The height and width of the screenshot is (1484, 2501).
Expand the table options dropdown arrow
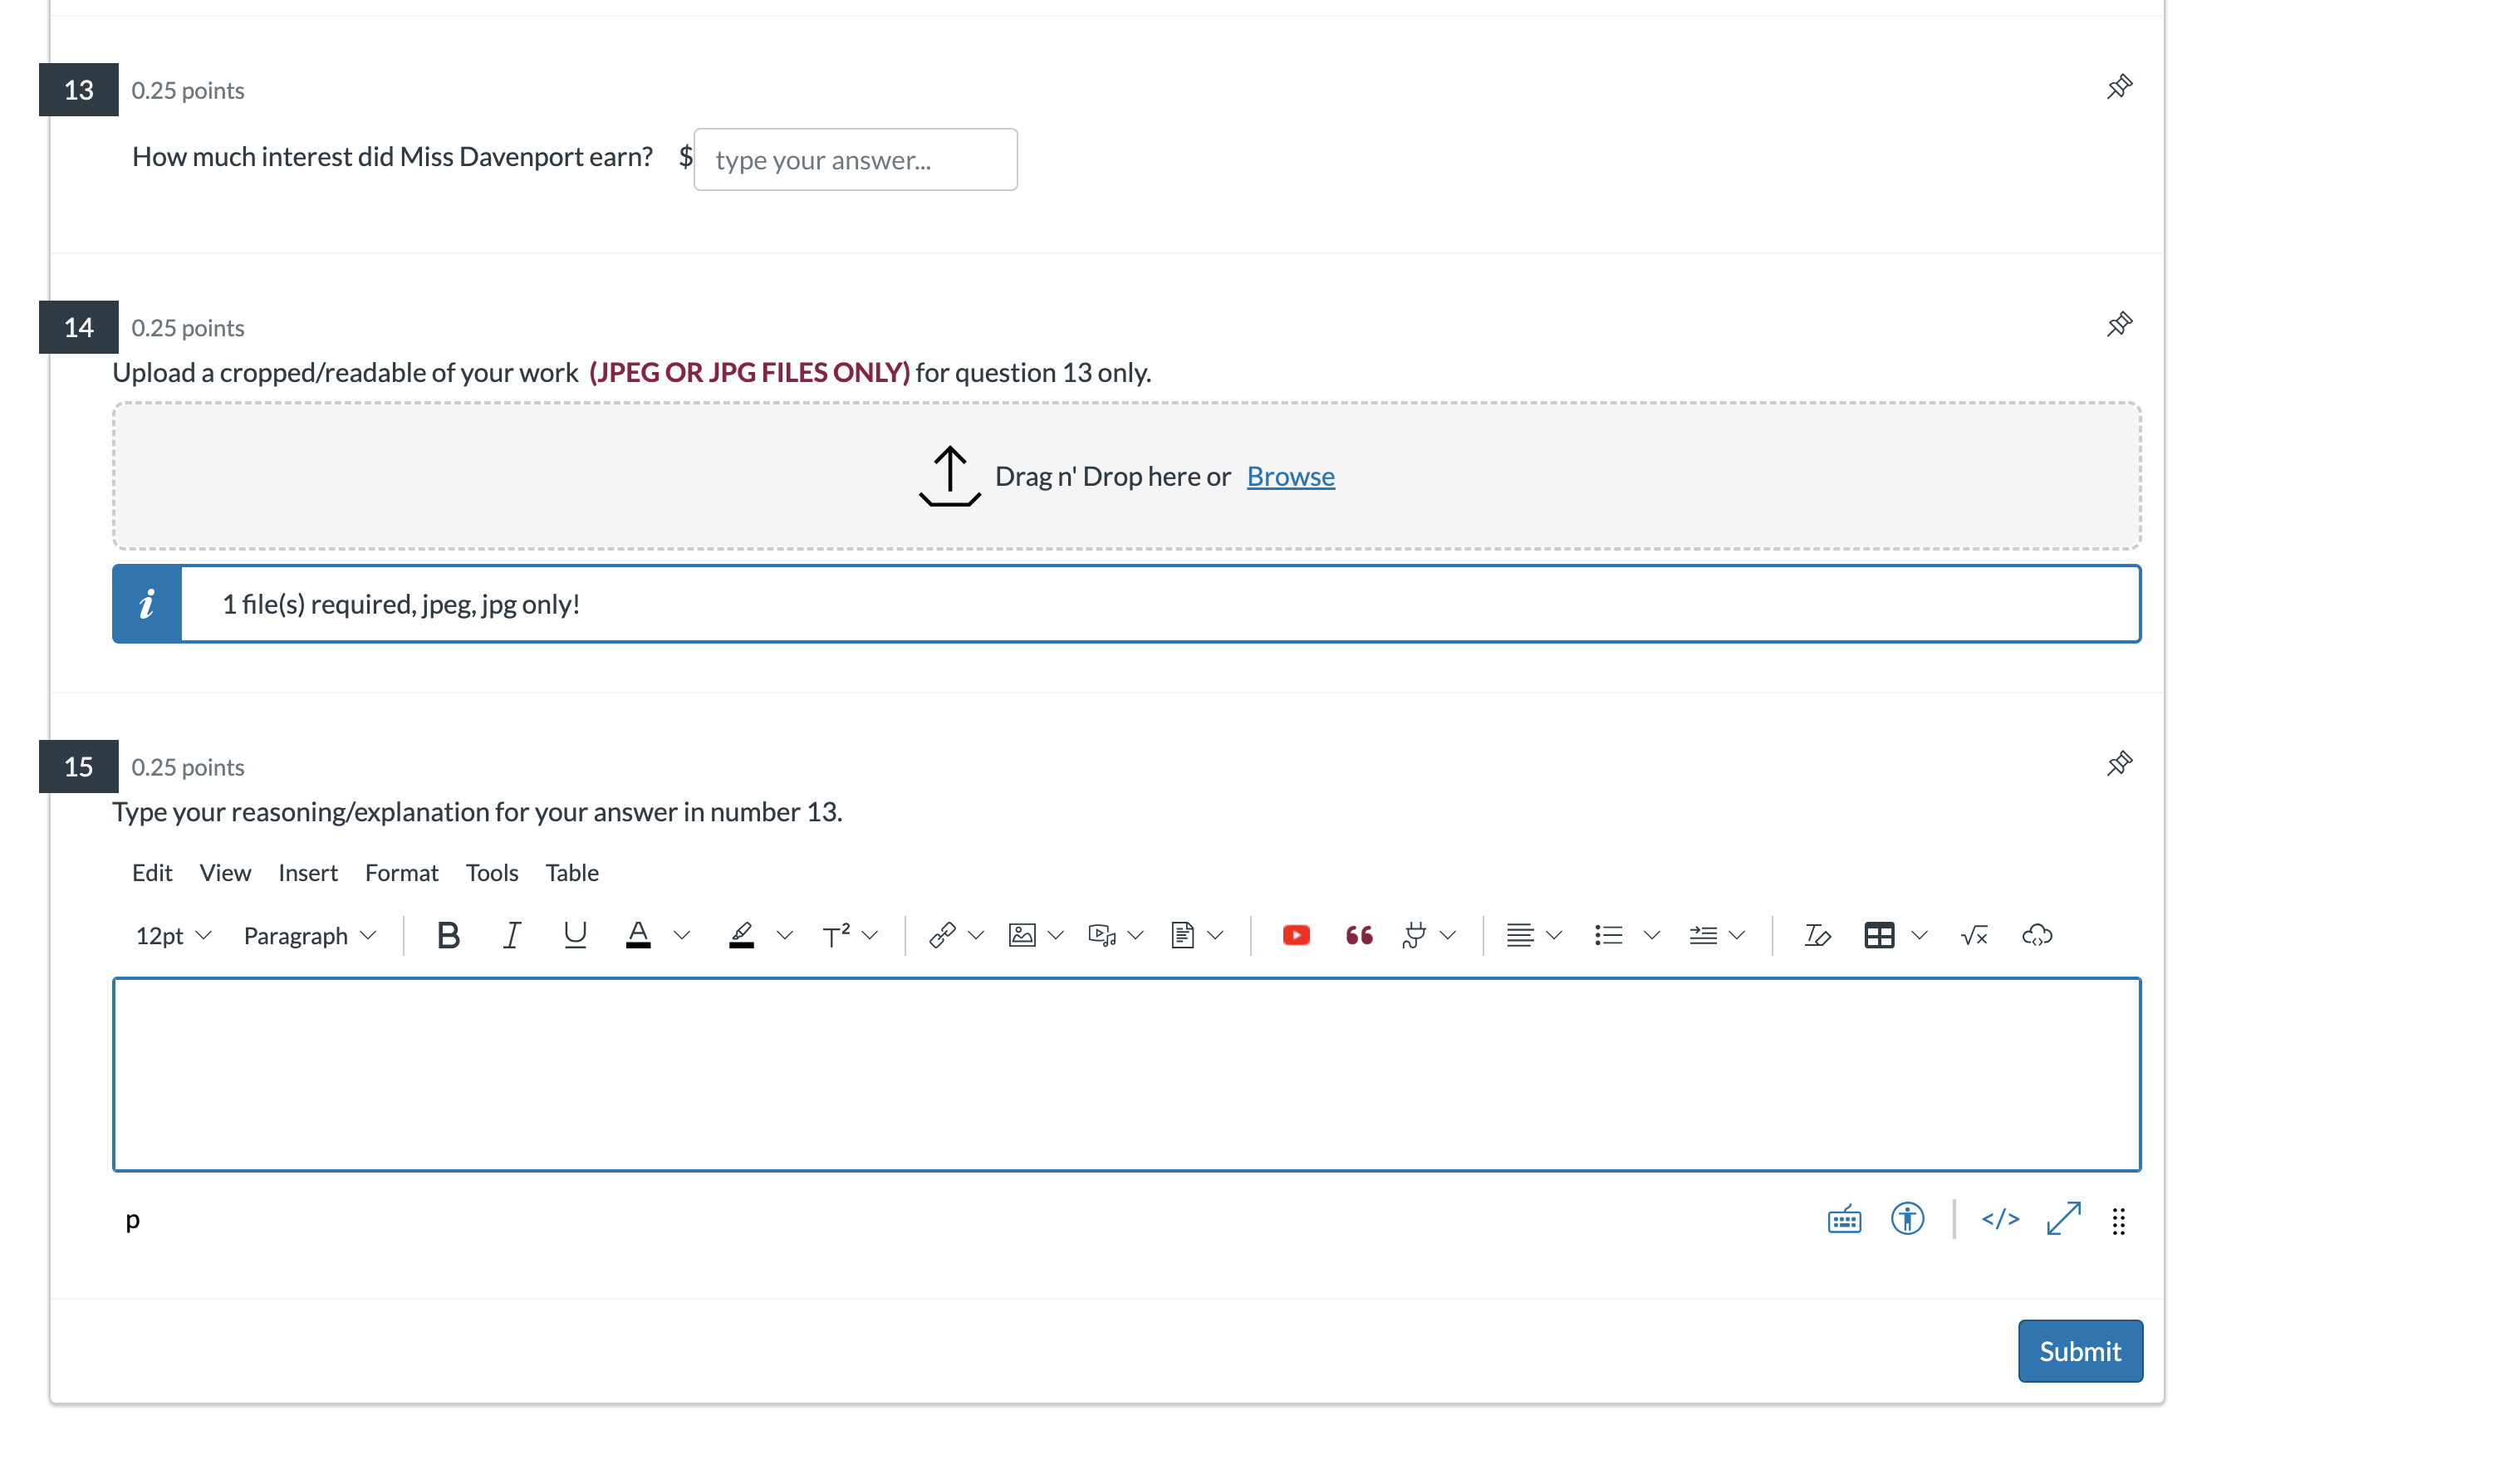[x=1918, y=935]
